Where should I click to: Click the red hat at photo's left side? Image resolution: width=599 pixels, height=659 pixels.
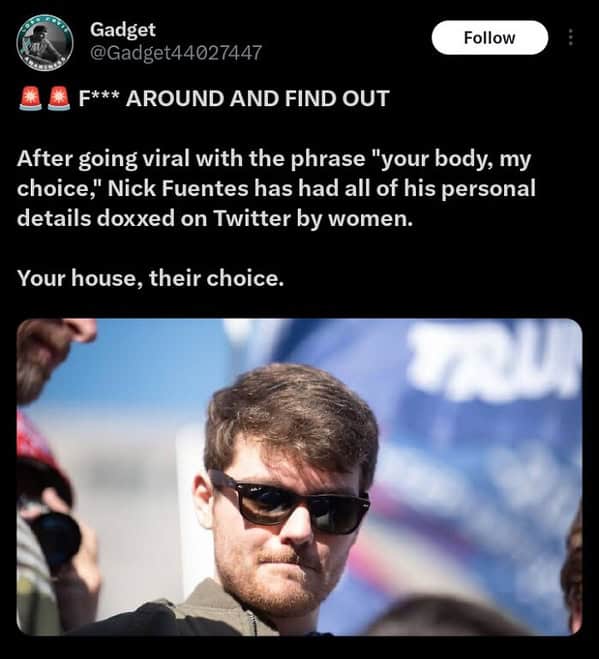[38, 450]
